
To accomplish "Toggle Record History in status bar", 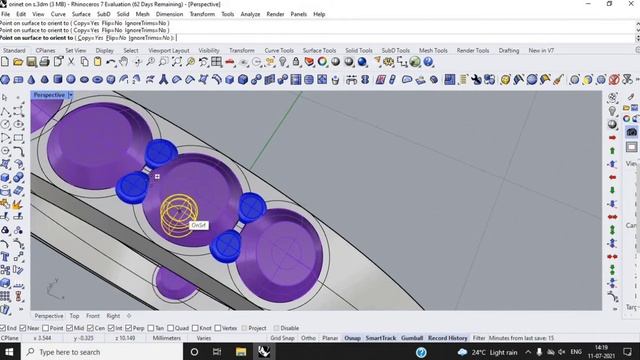I will pos(447,338).
